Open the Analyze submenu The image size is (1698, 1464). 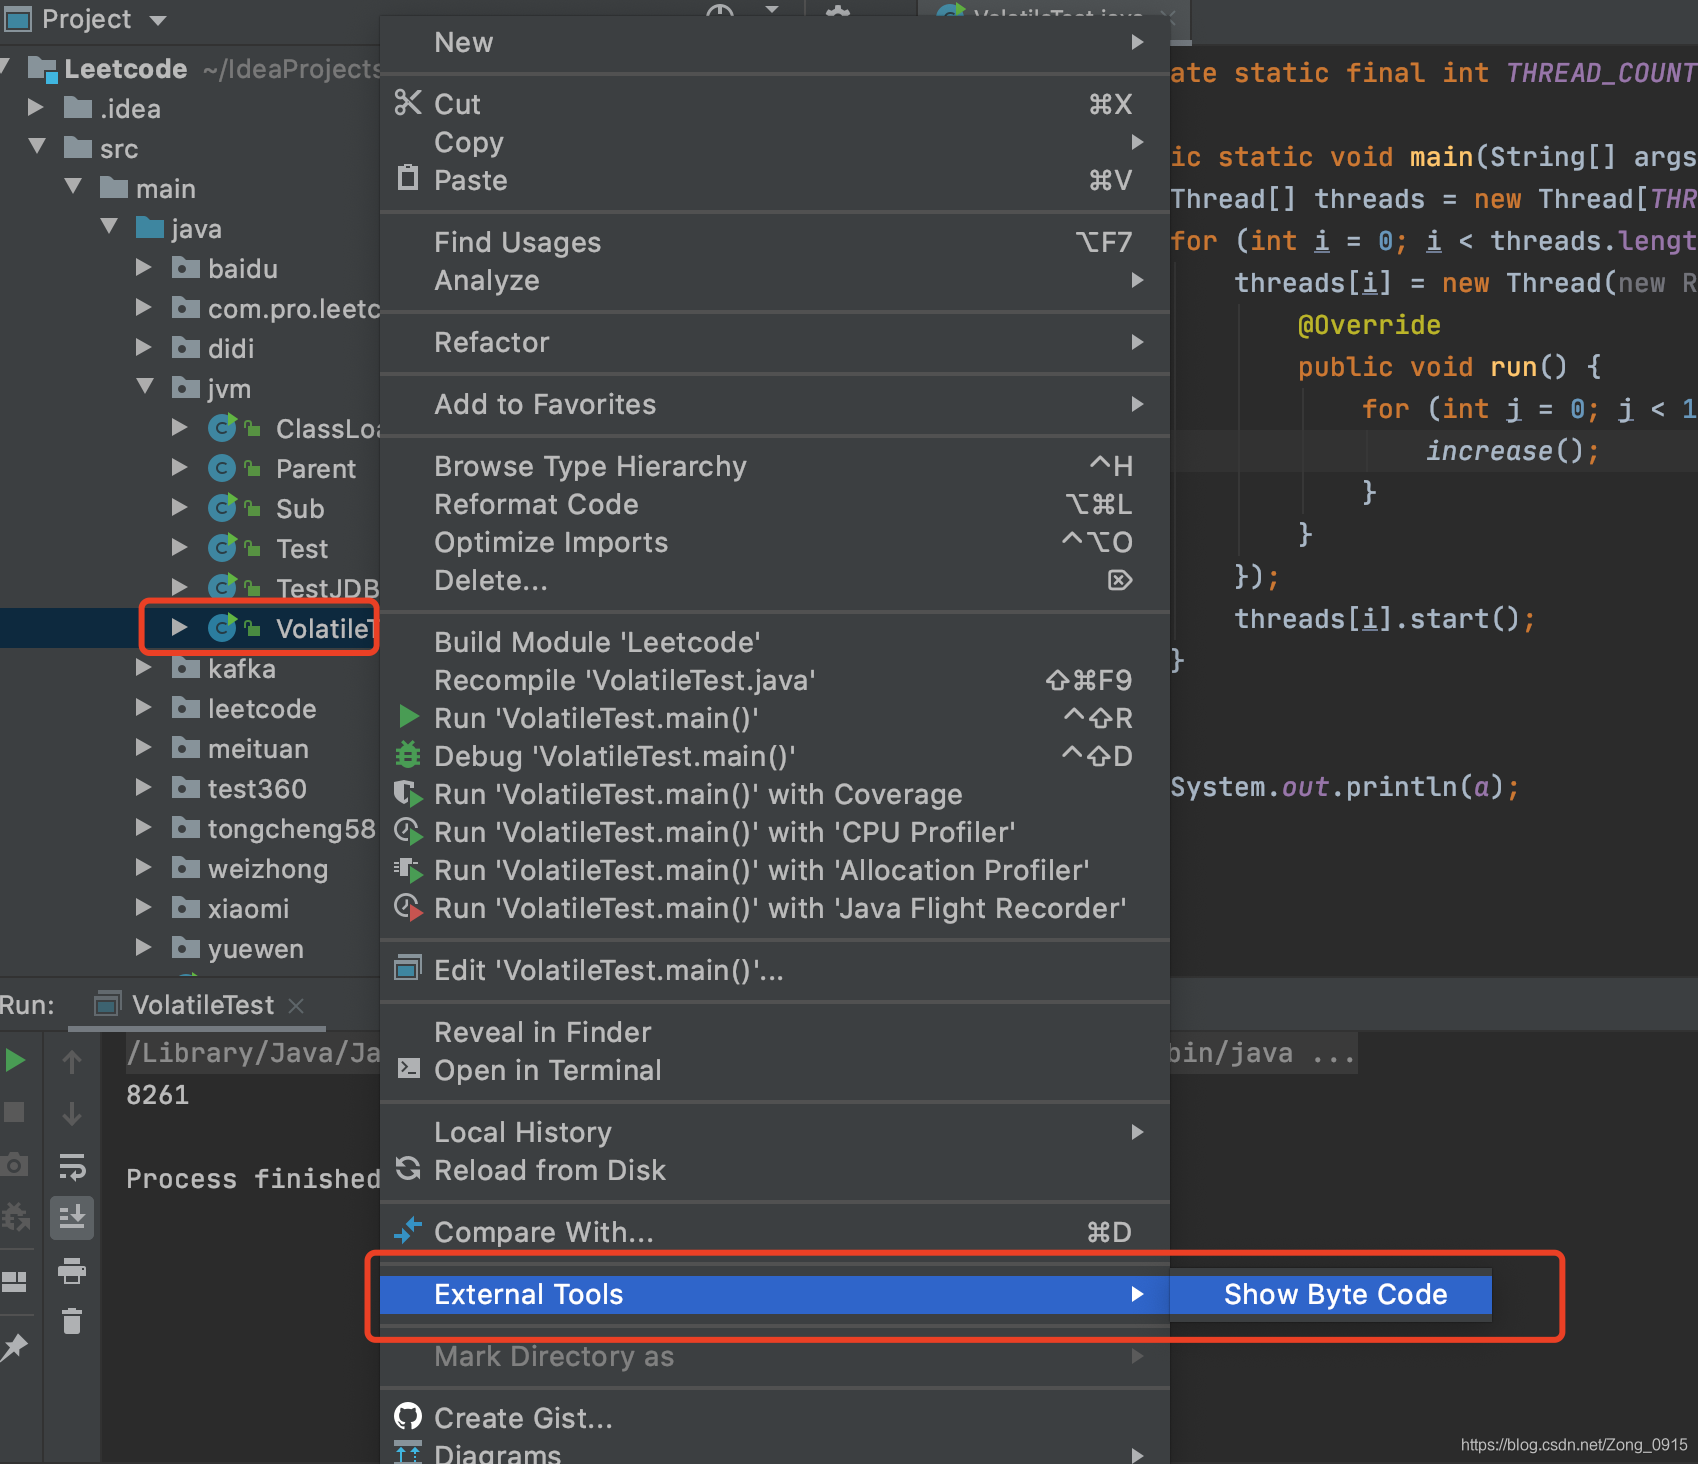pyautogui.click(x=775, y=280)
